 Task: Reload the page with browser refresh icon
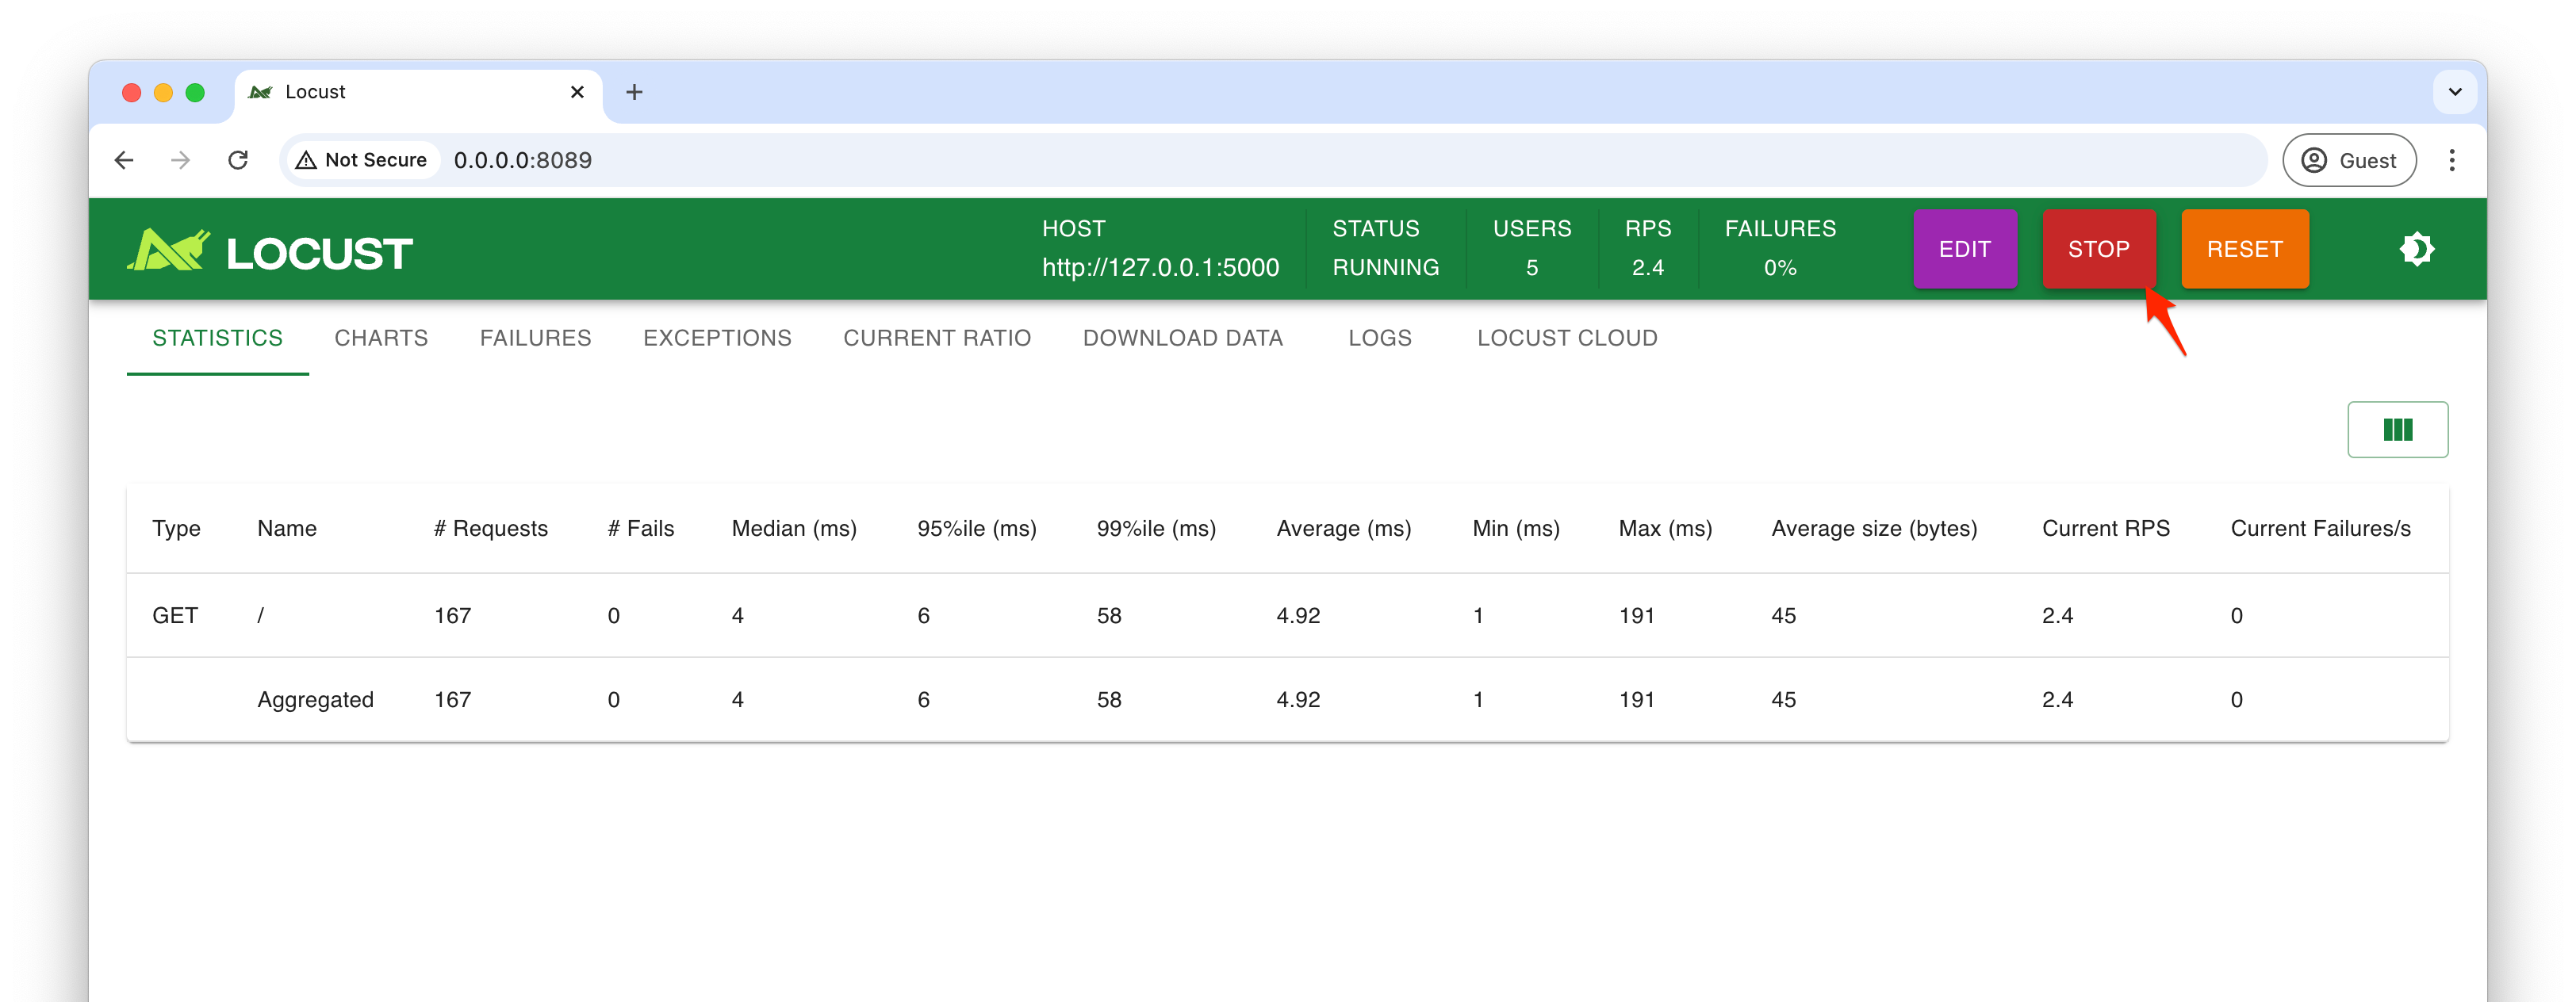(238, 160)
